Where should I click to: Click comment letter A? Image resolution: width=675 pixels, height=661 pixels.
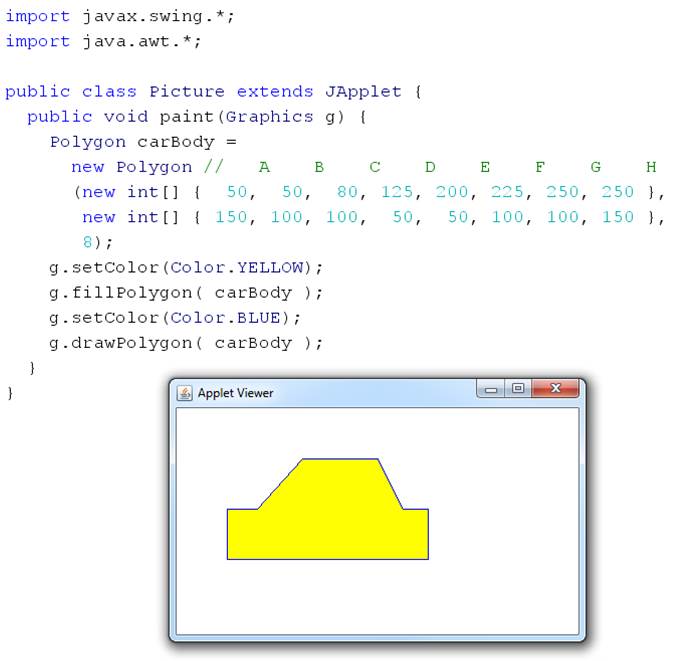point(264,167)
